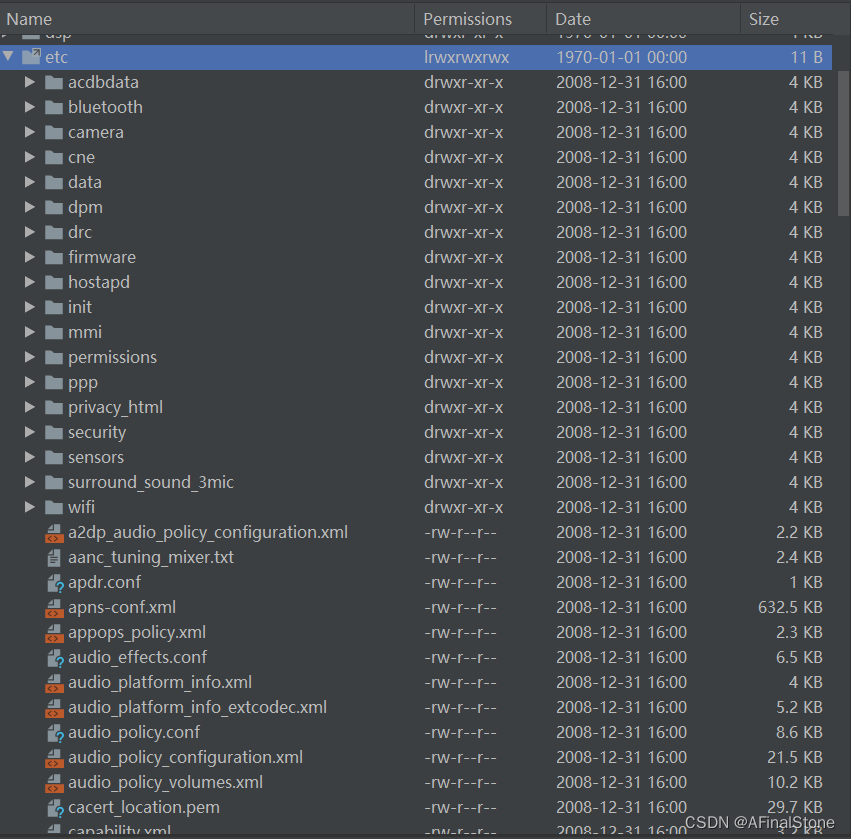Click XML icon of audio_policy_volumes.xml

[x=54, y=783]
